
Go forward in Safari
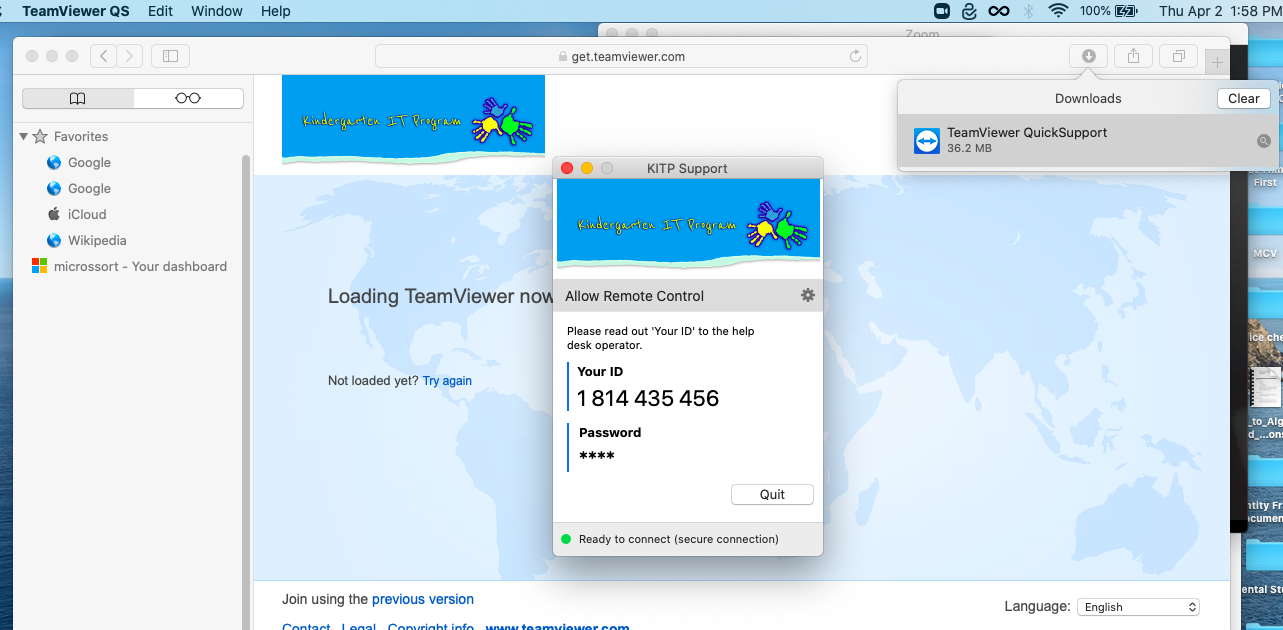[x=130, y=56]
